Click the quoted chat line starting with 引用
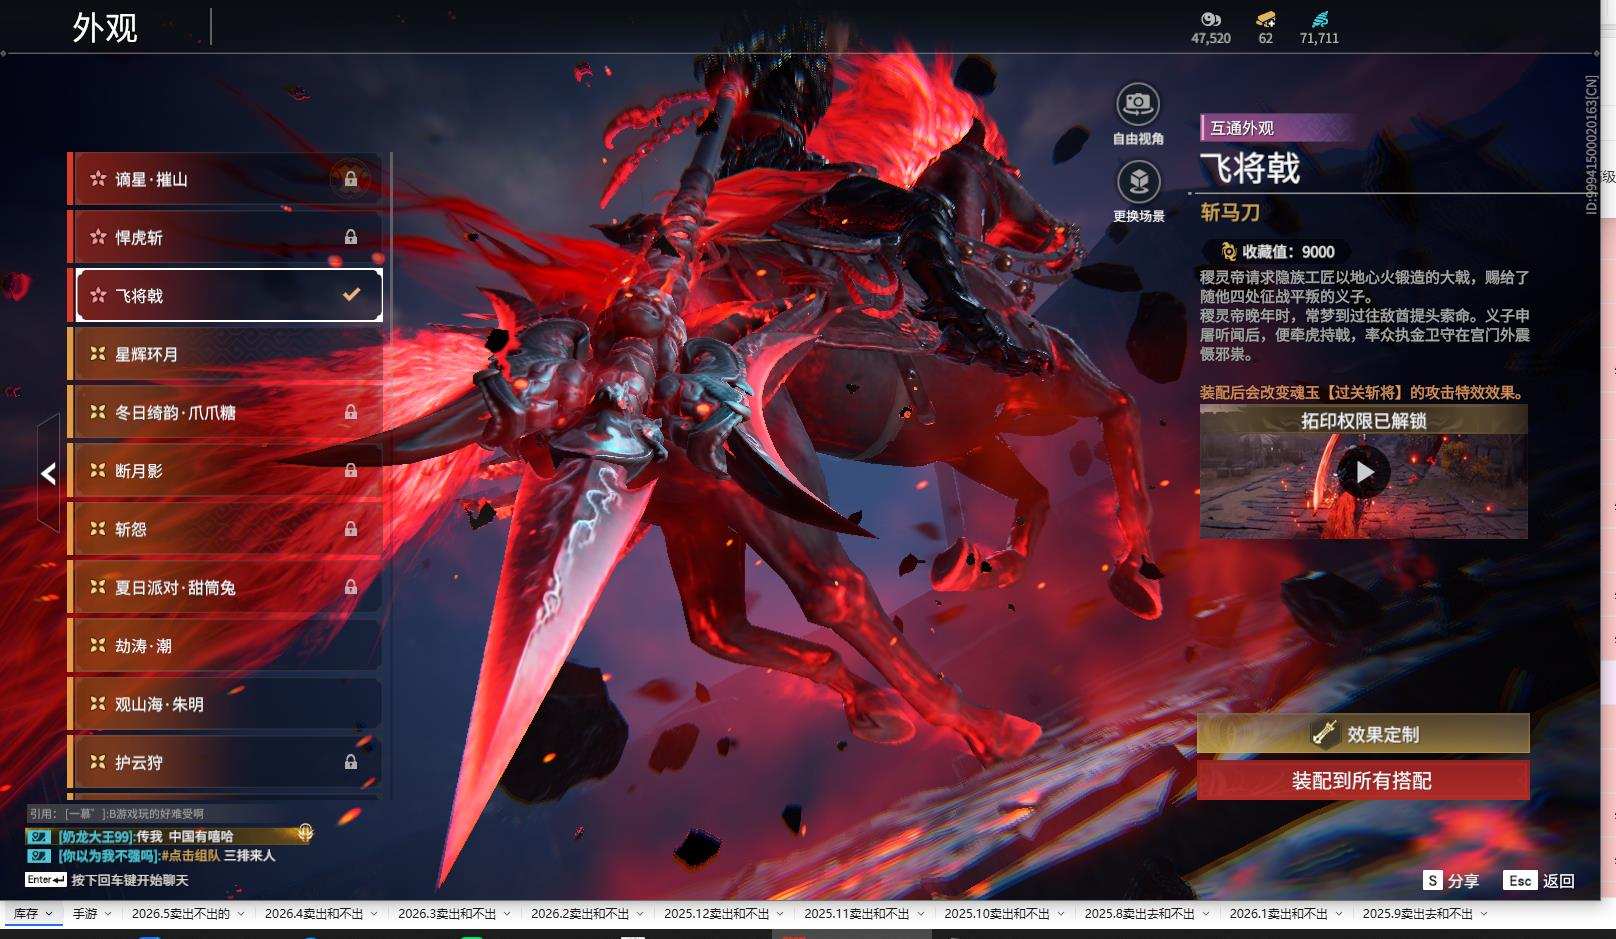1616x939 pixels. 116,814
